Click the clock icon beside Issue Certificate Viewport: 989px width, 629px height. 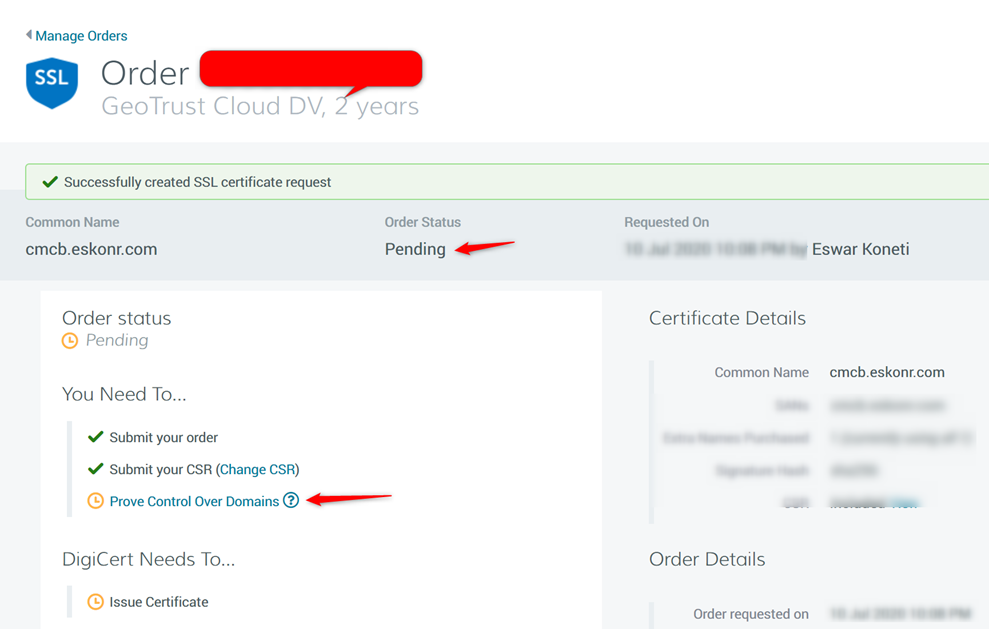96,602
